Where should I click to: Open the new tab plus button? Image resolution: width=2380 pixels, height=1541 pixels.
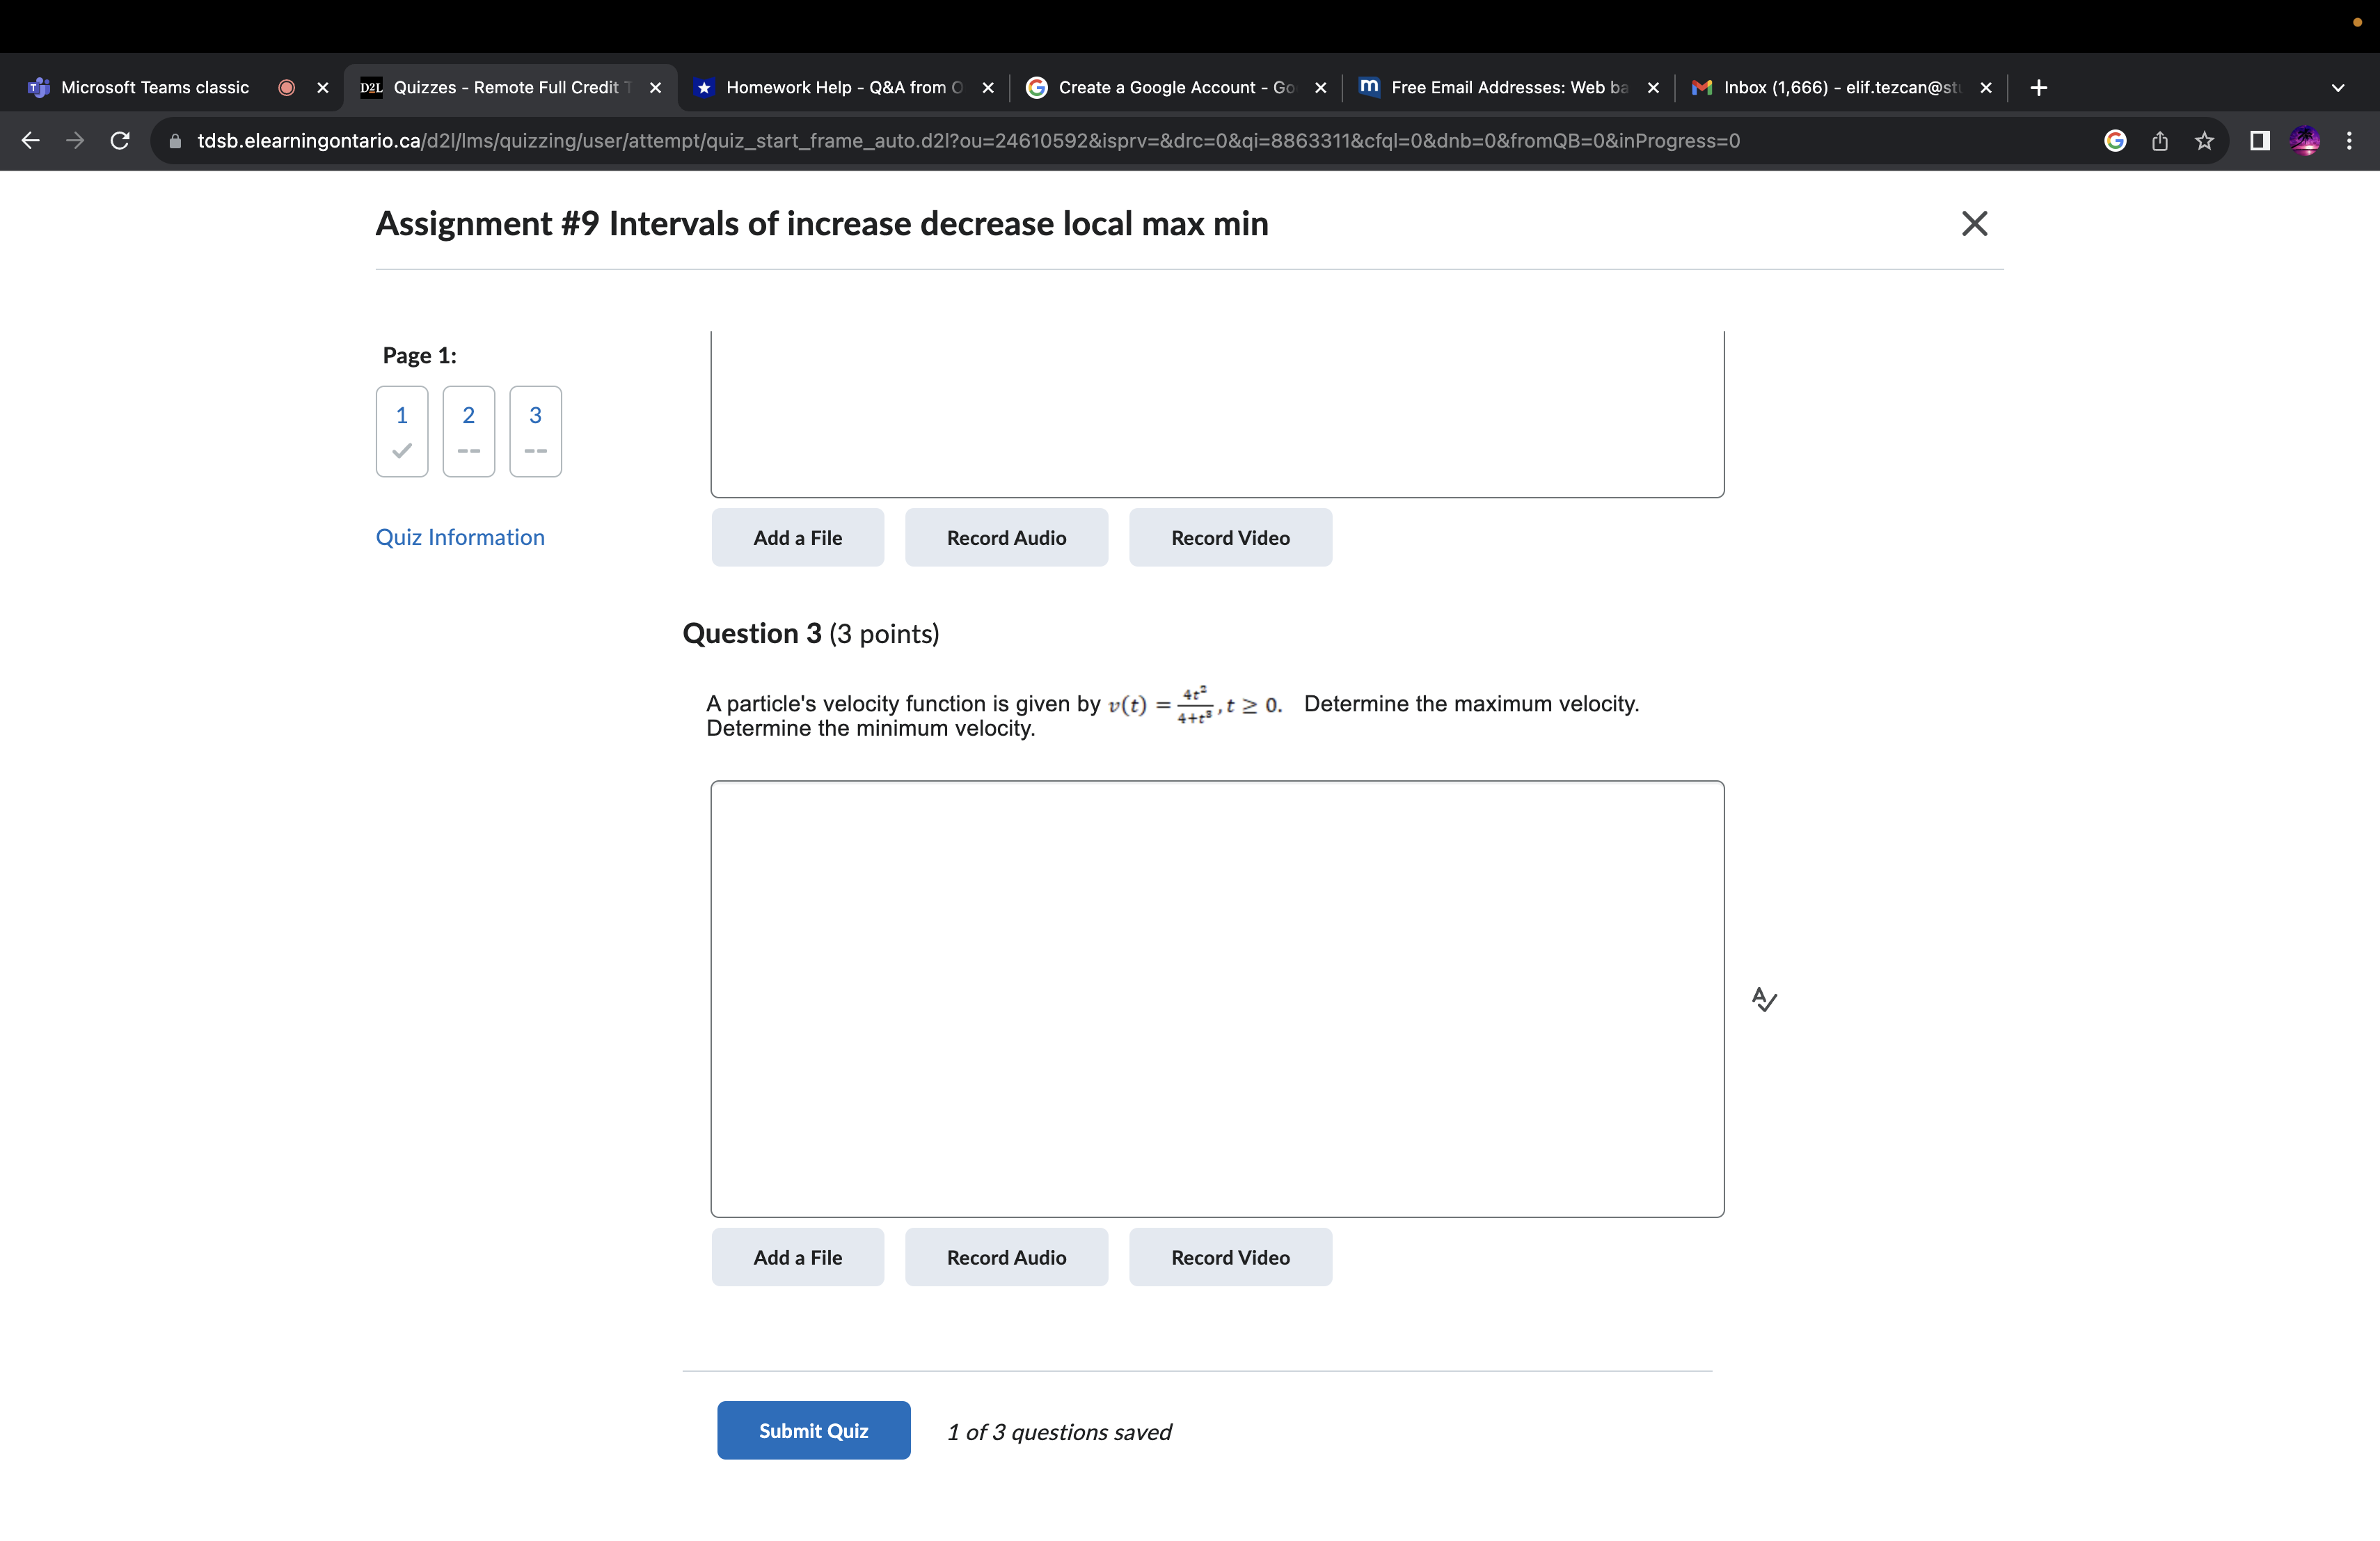tap(2039, 88)
